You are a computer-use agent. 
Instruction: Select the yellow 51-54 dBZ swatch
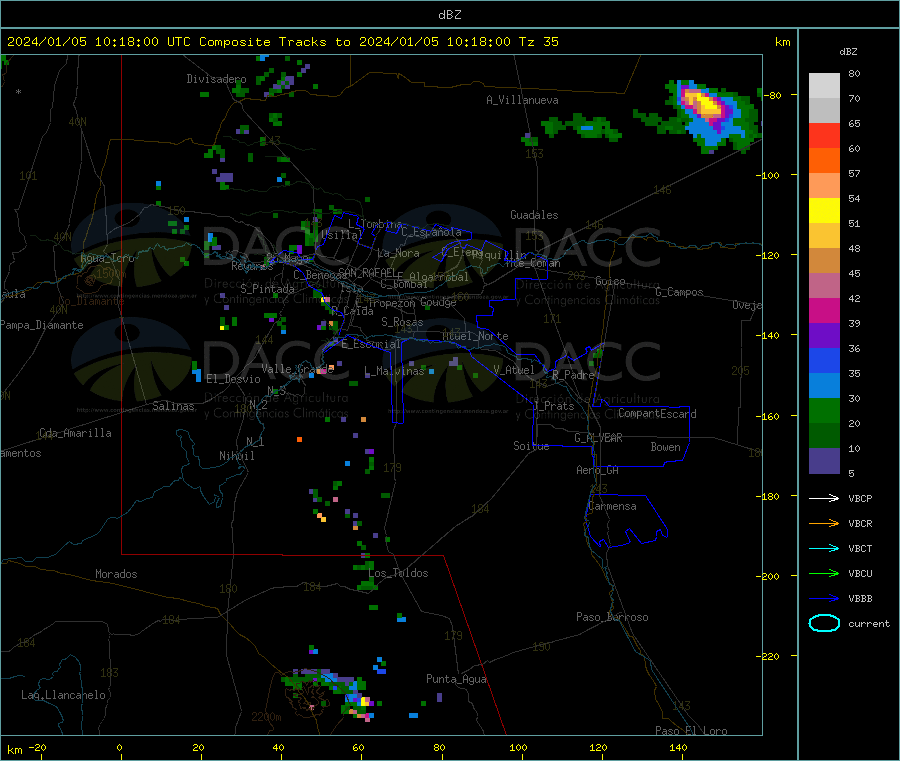click(824, 211)
